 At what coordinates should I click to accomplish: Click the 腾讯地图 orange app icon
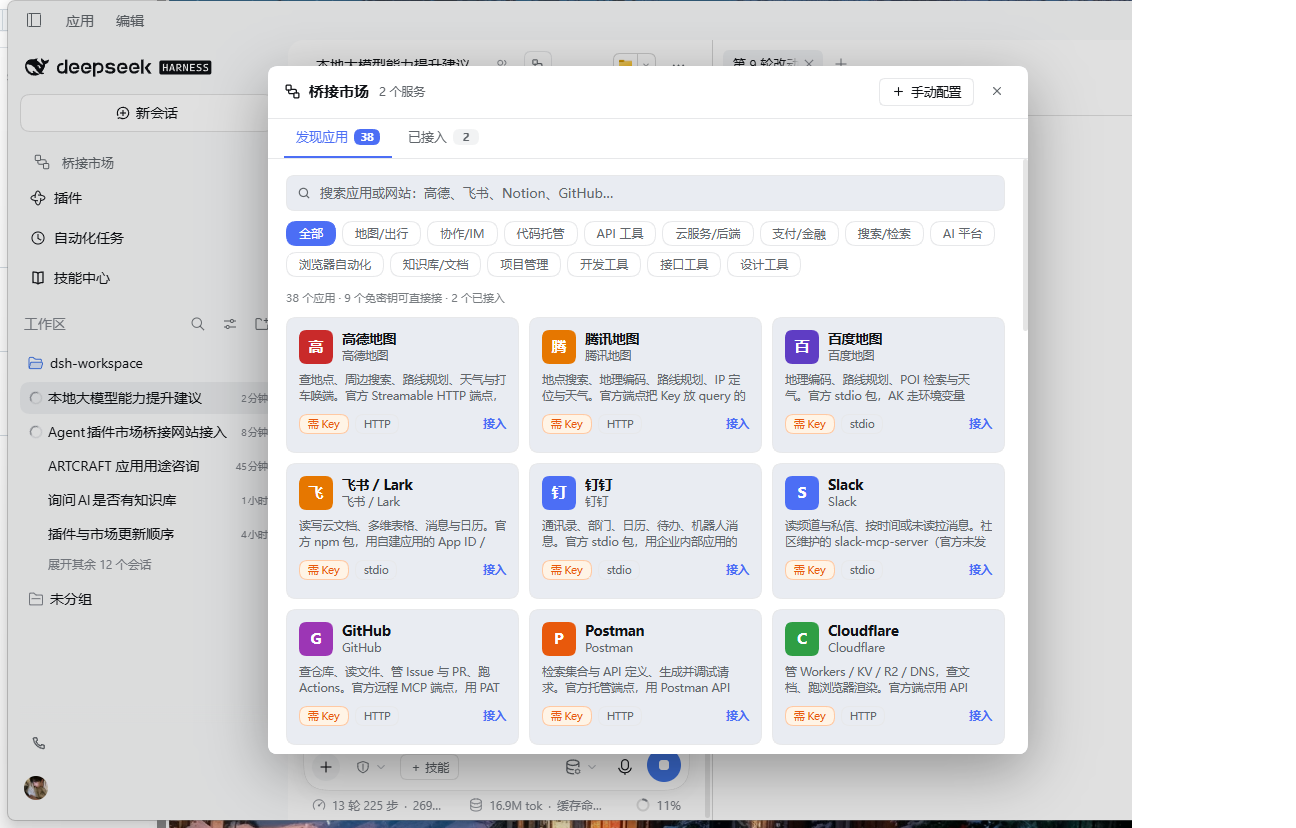559,347
